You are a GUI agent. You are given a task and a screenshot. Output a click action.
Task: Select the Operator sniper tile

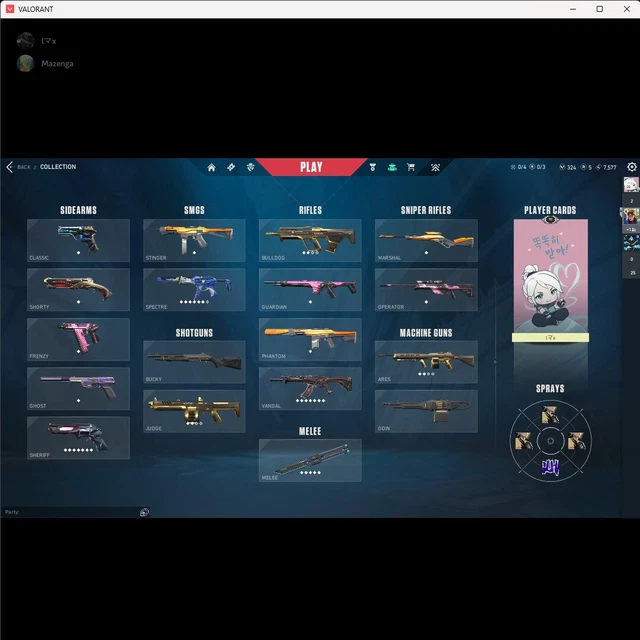[426, 290]
